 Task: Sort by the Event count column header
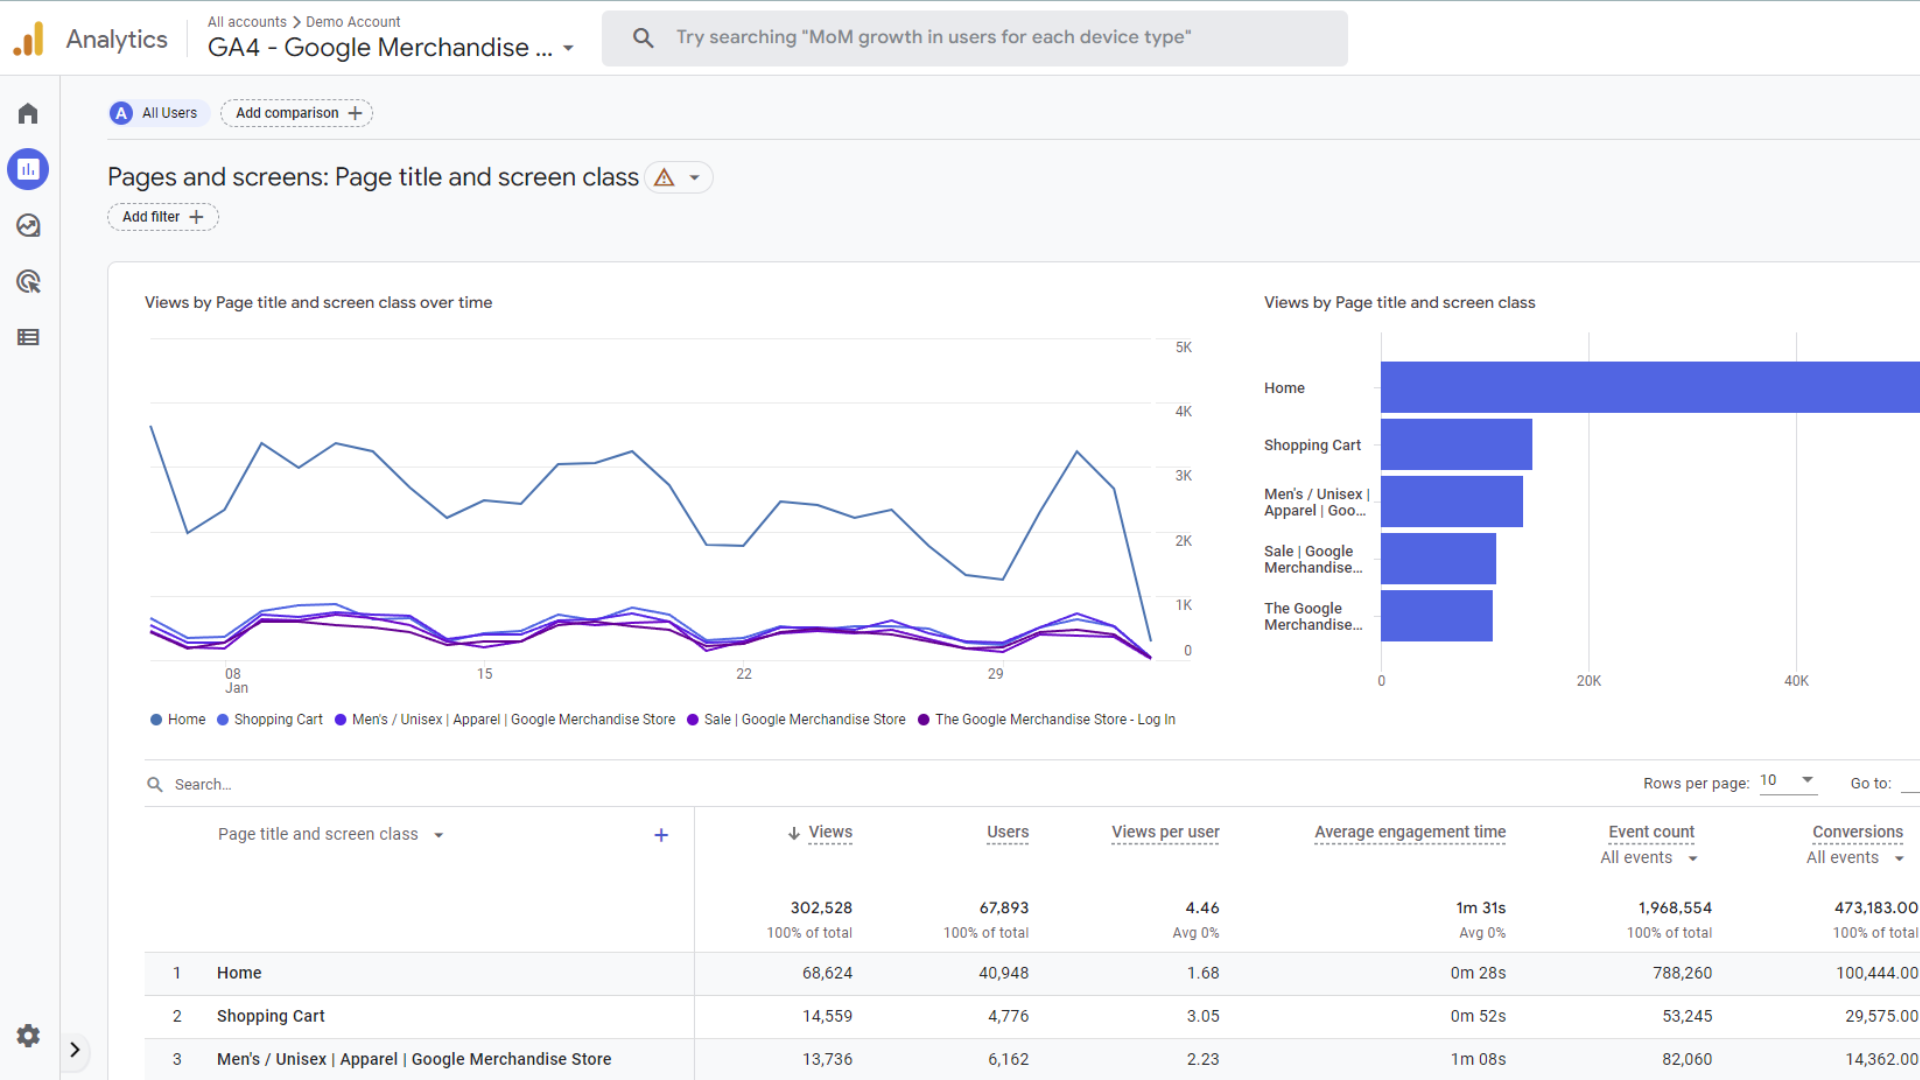point(1651,832)
